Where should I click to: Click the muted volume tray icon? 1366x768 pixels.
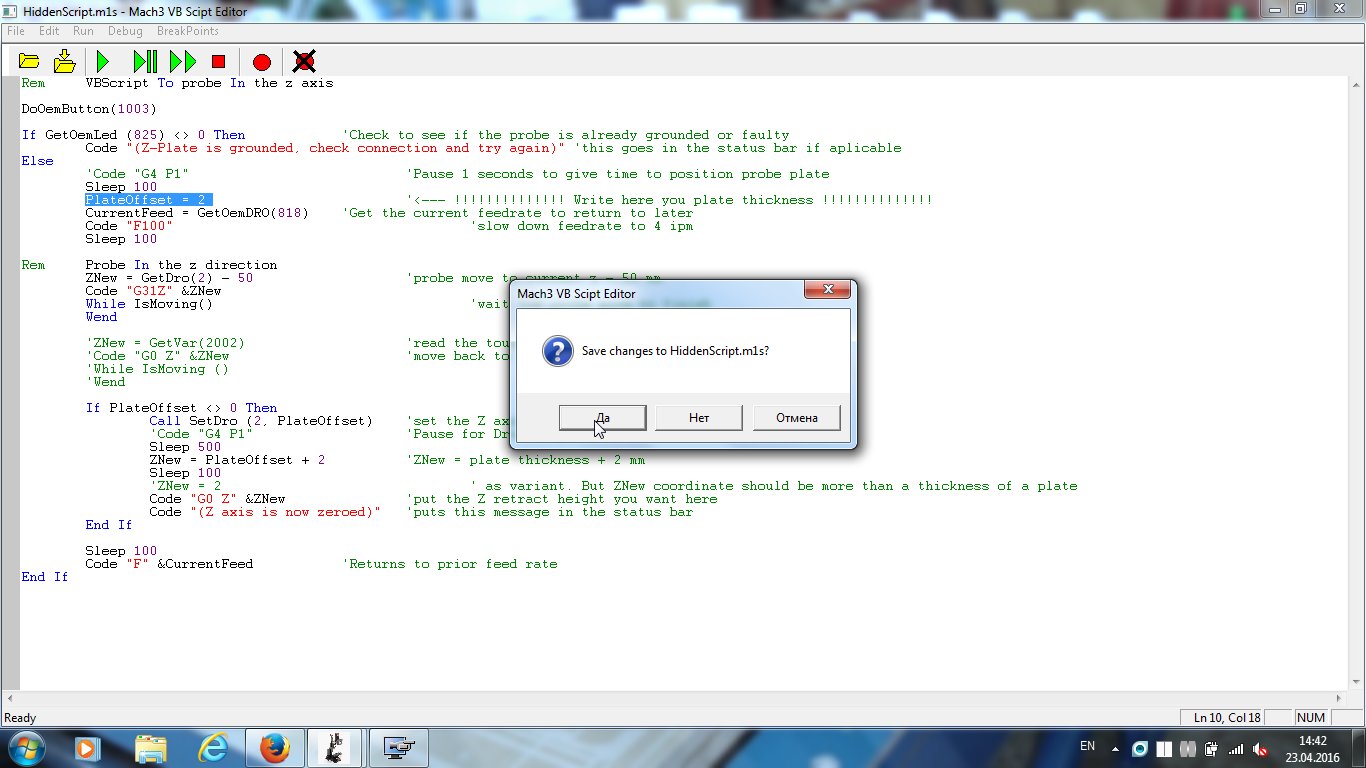pos(1260,748)
